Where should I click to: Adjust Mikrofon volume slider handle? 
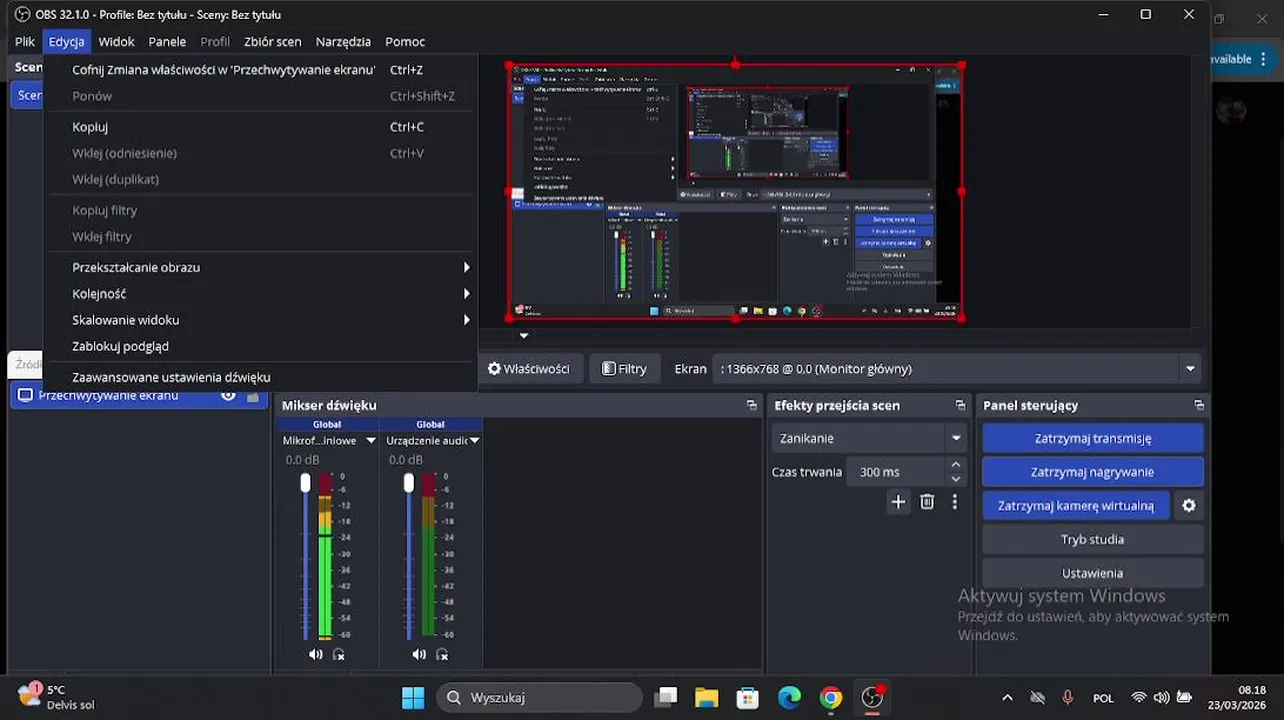tap(306, 483)
